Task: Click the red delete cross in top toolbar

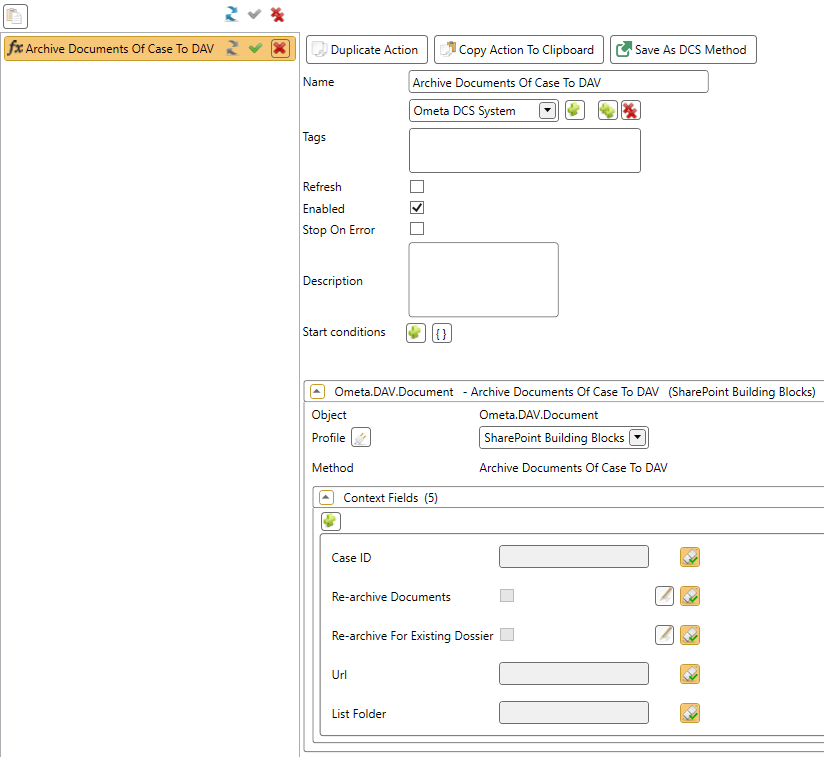Action: (x=277, y=15)
